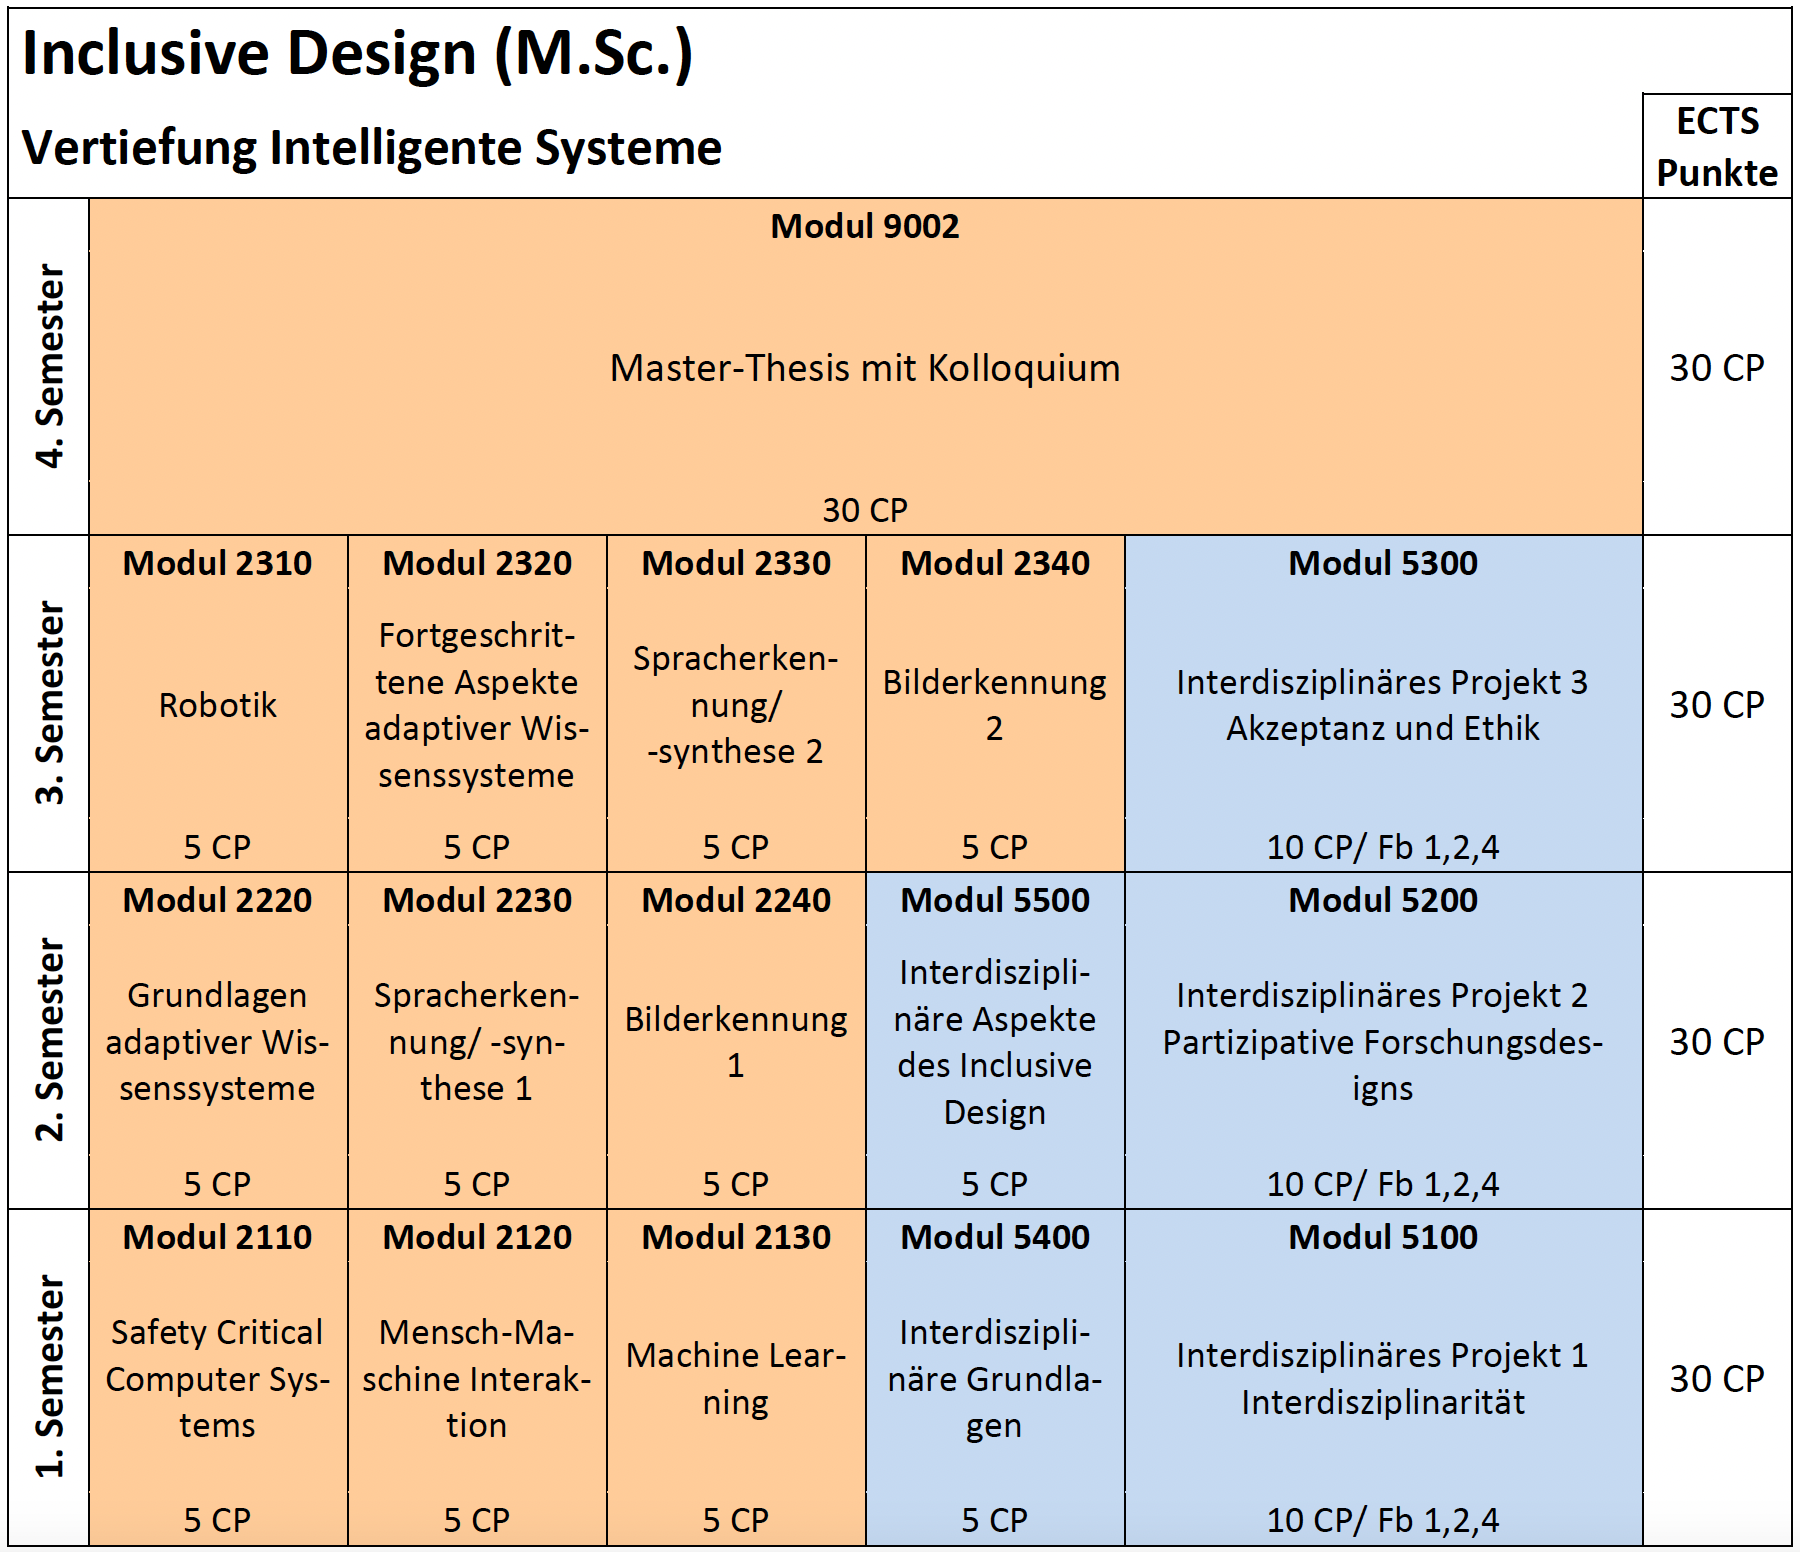Select Modul 2230 Spracherkennung/-synthese 1
1800x1552 pixels.
(x=477, y=1041)
